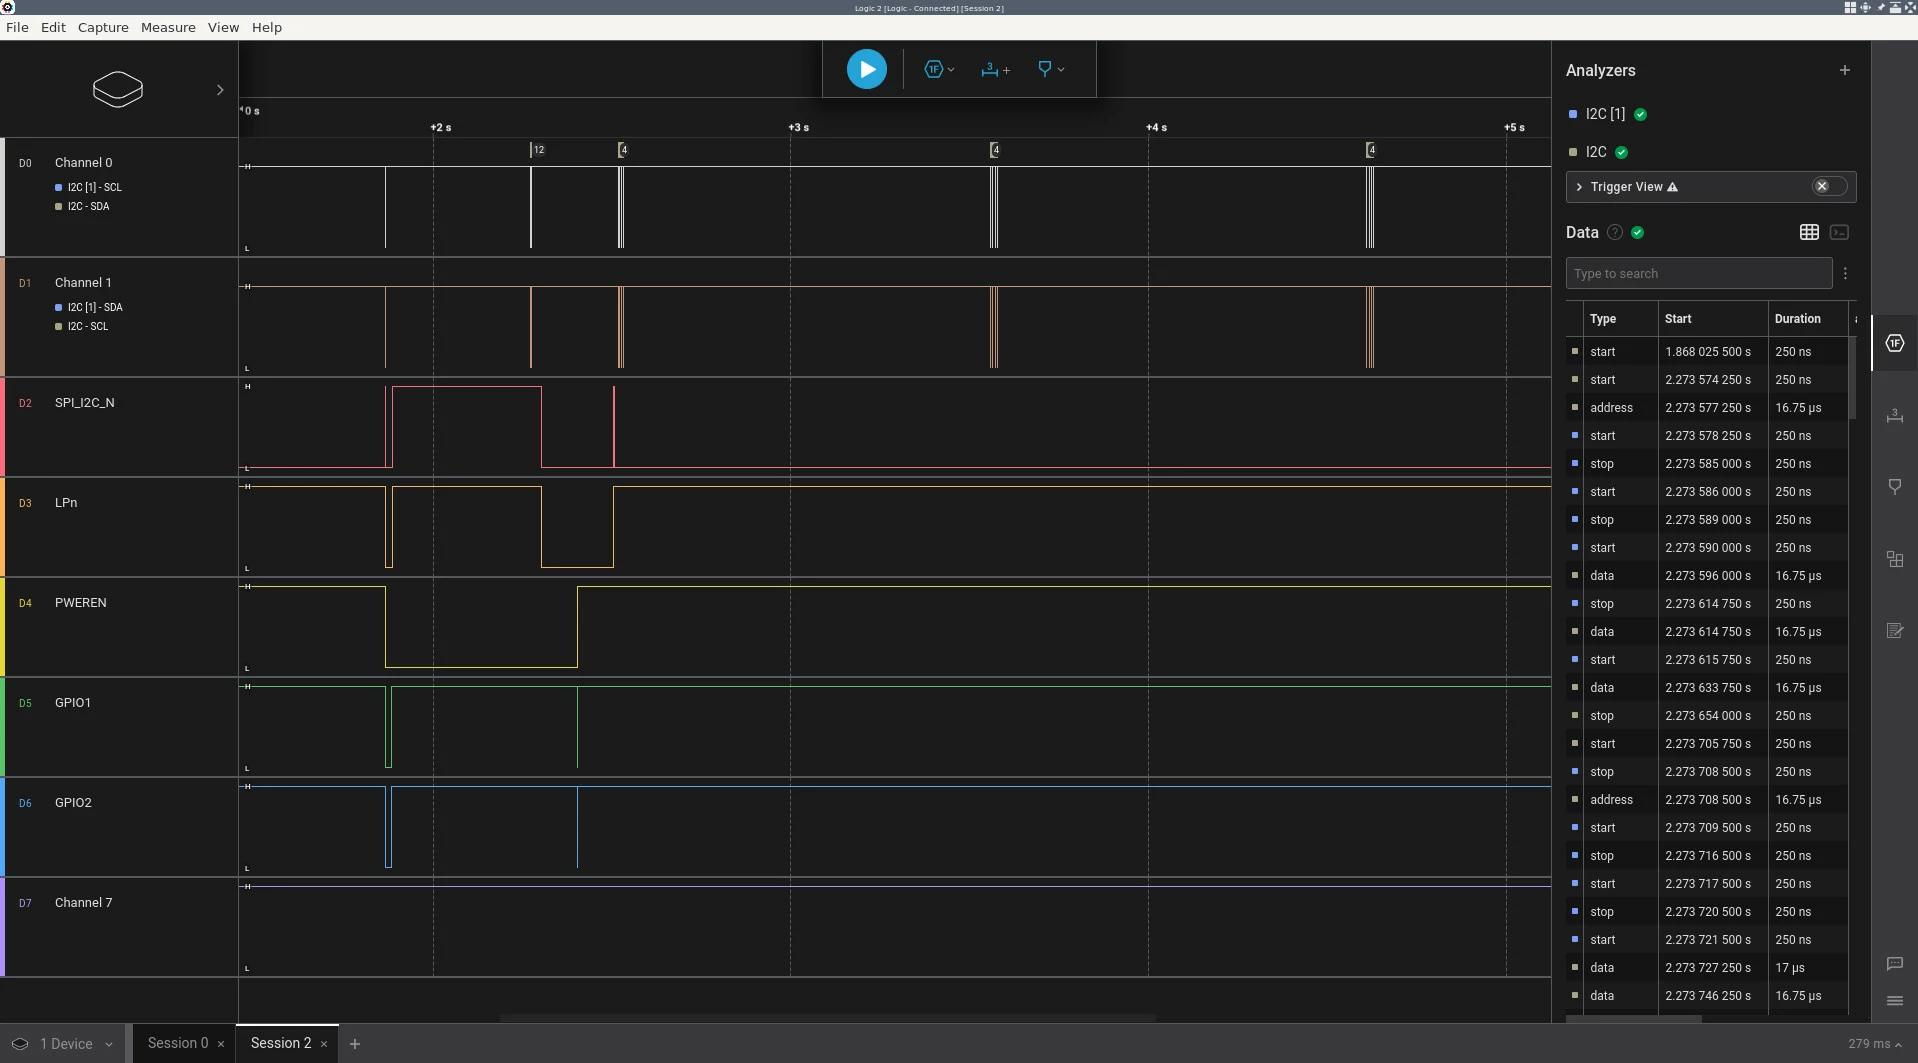Sort data table by Duration column

point(1797,319)
